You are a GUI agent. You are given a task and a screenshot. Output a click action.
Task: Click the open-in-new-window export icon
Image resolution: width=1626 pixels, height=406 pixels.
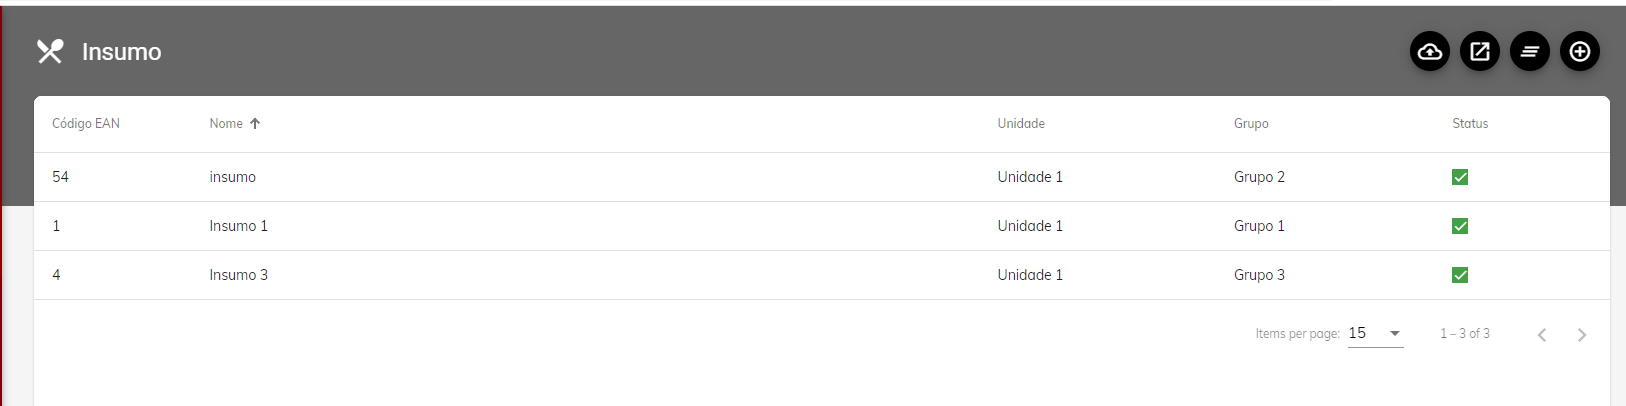point(1480,52)
